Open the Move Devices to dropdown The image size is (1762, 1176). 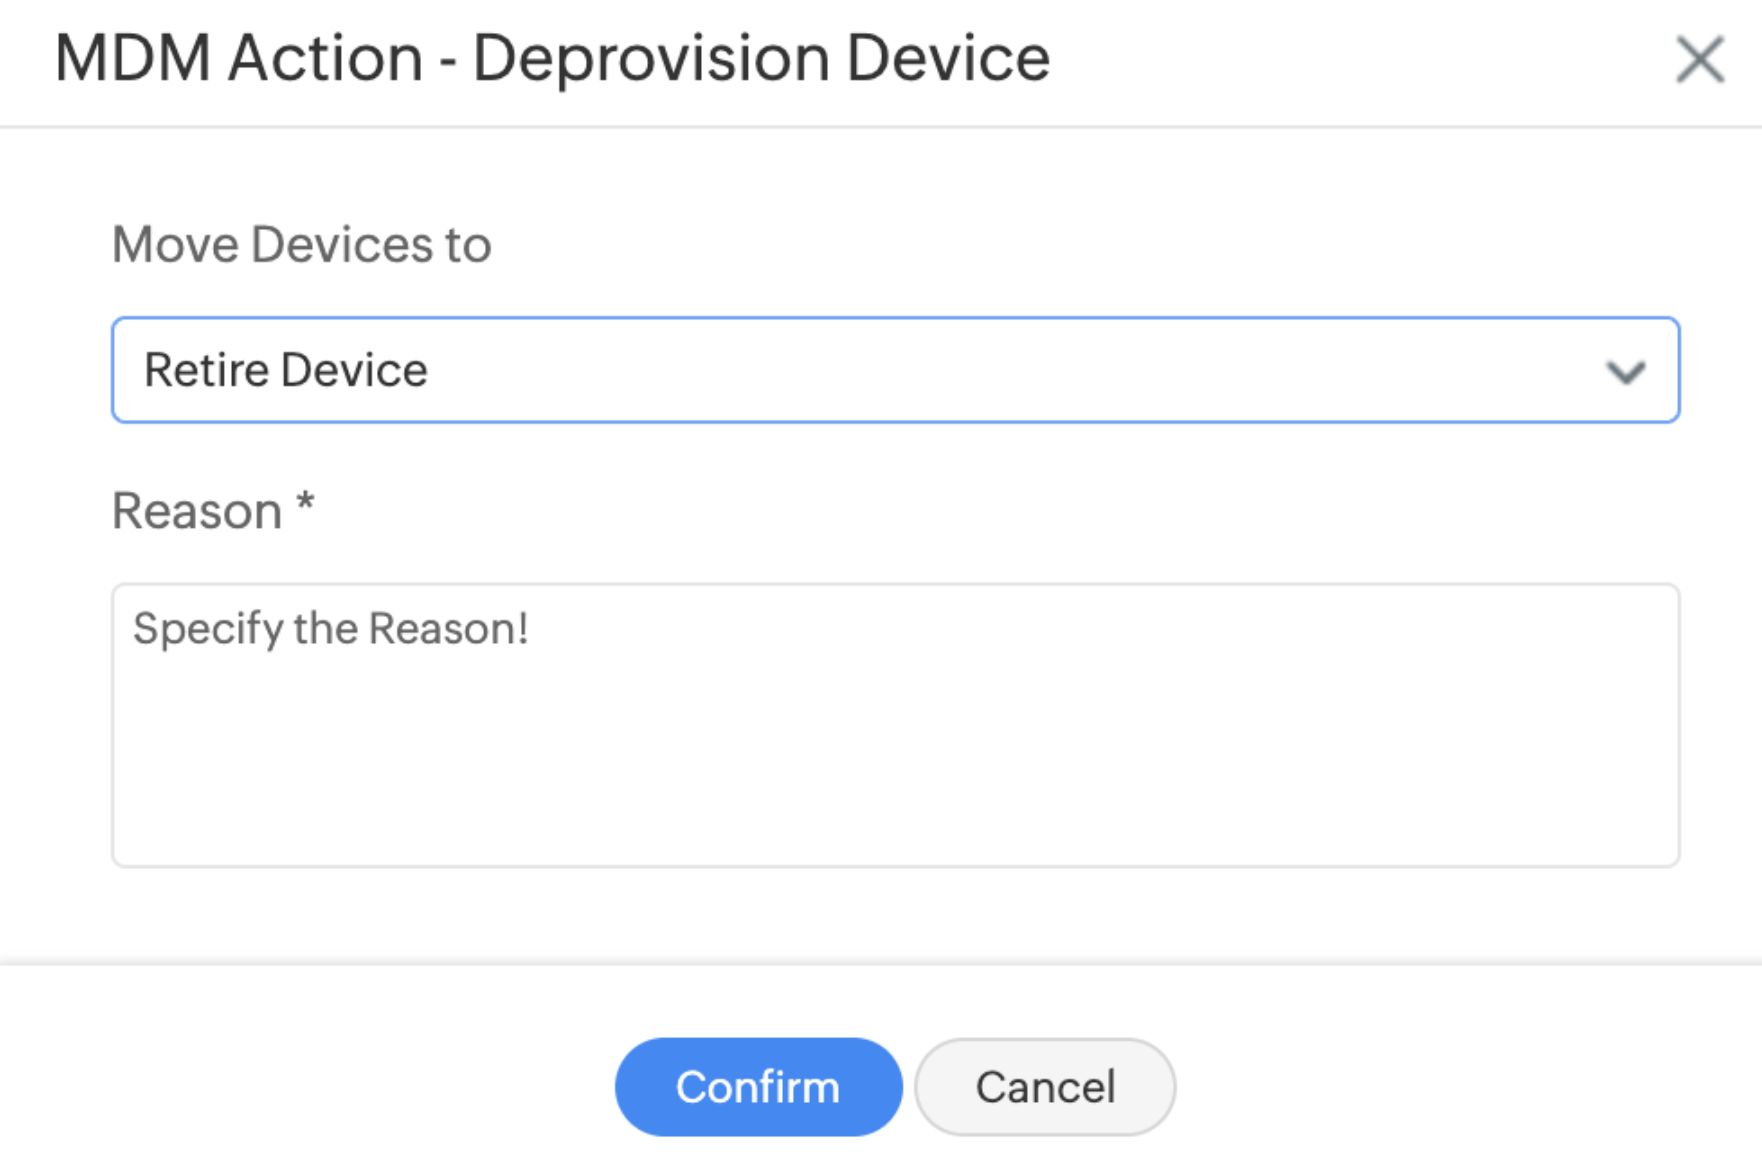click(895, 370)
